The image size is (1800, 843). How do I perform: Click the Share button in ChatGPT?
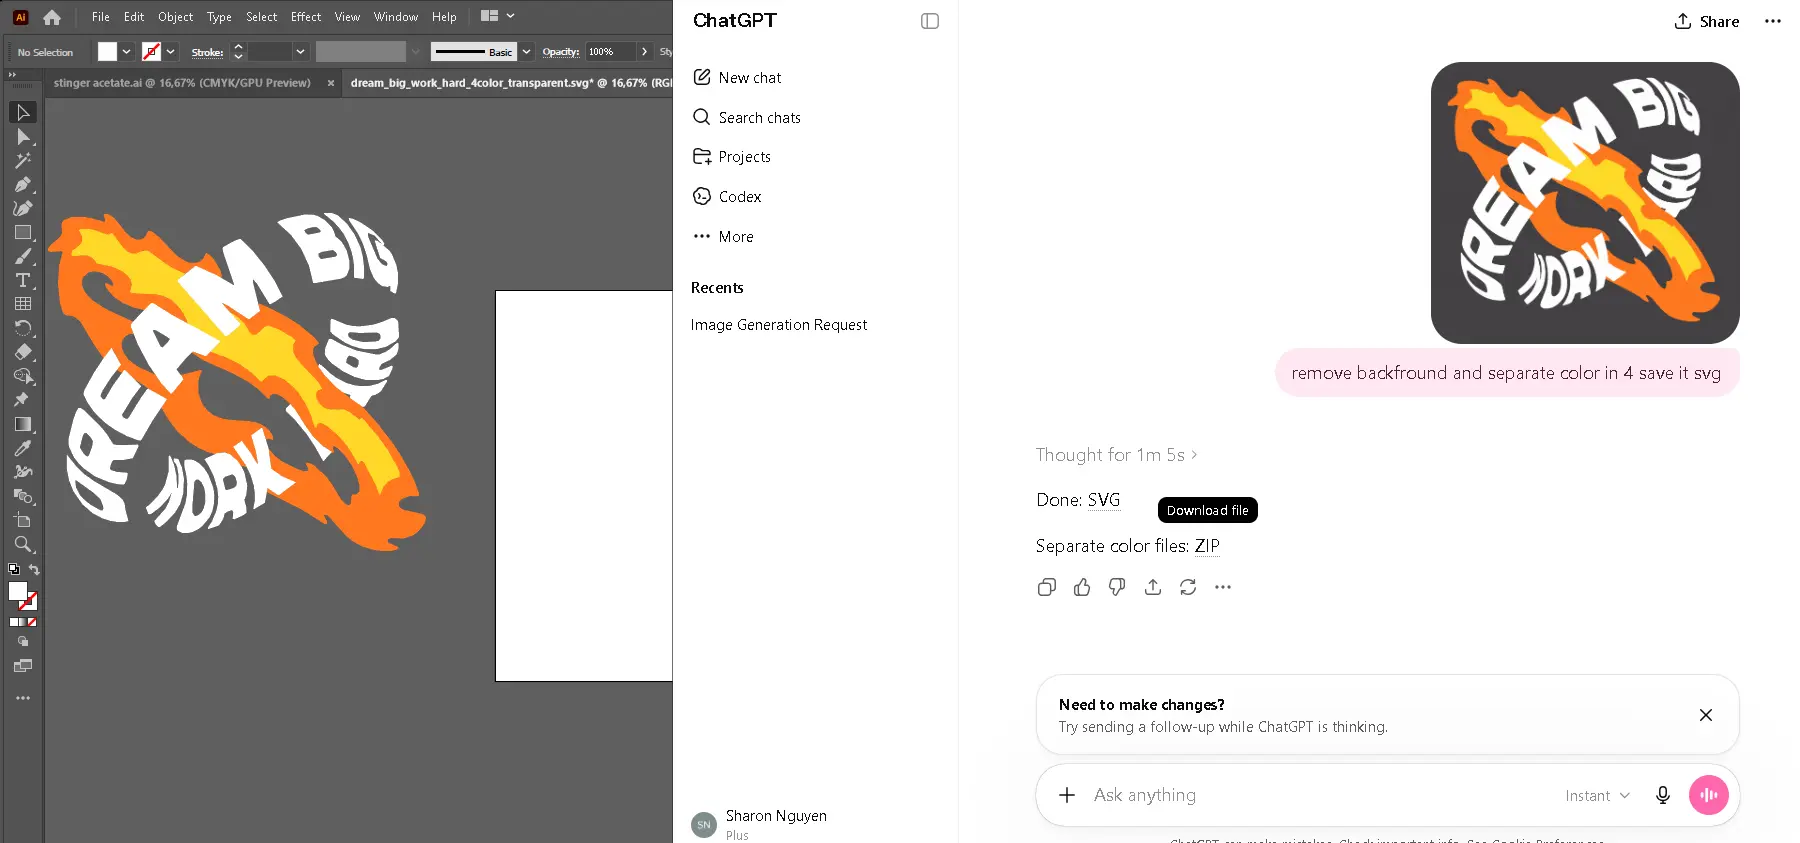point(1707,21)
